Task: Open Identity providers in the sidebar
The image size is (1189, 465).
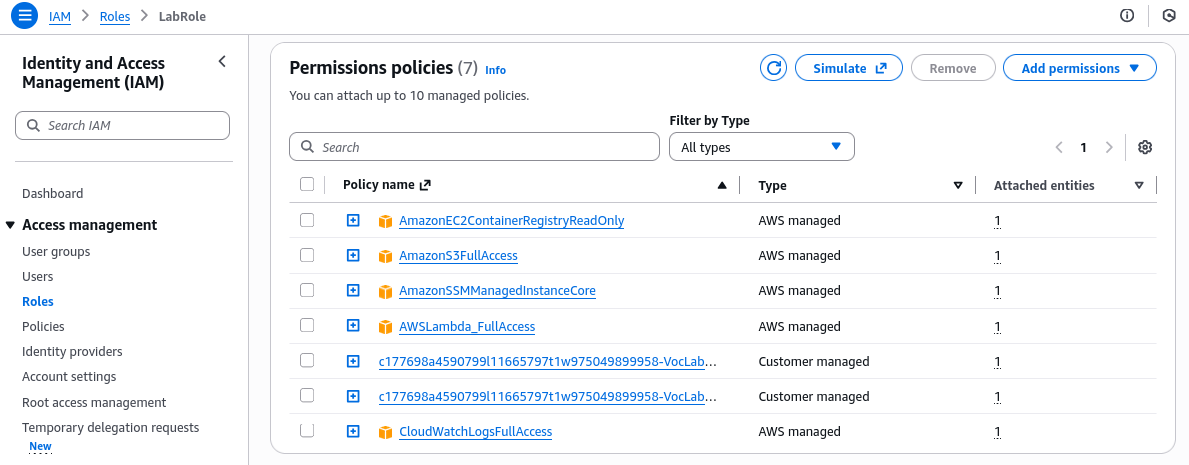Action: click(x=72, y=351)
